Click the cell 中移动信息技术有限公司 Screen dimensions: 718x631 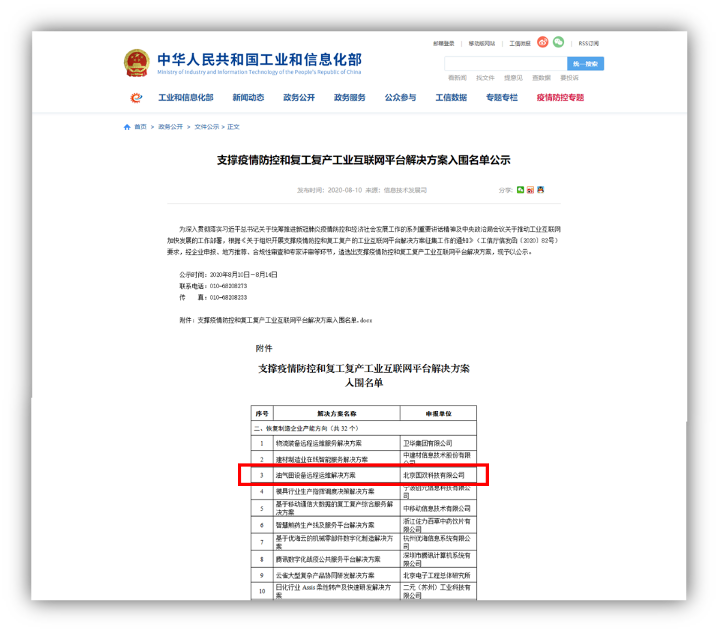point(437,508)
